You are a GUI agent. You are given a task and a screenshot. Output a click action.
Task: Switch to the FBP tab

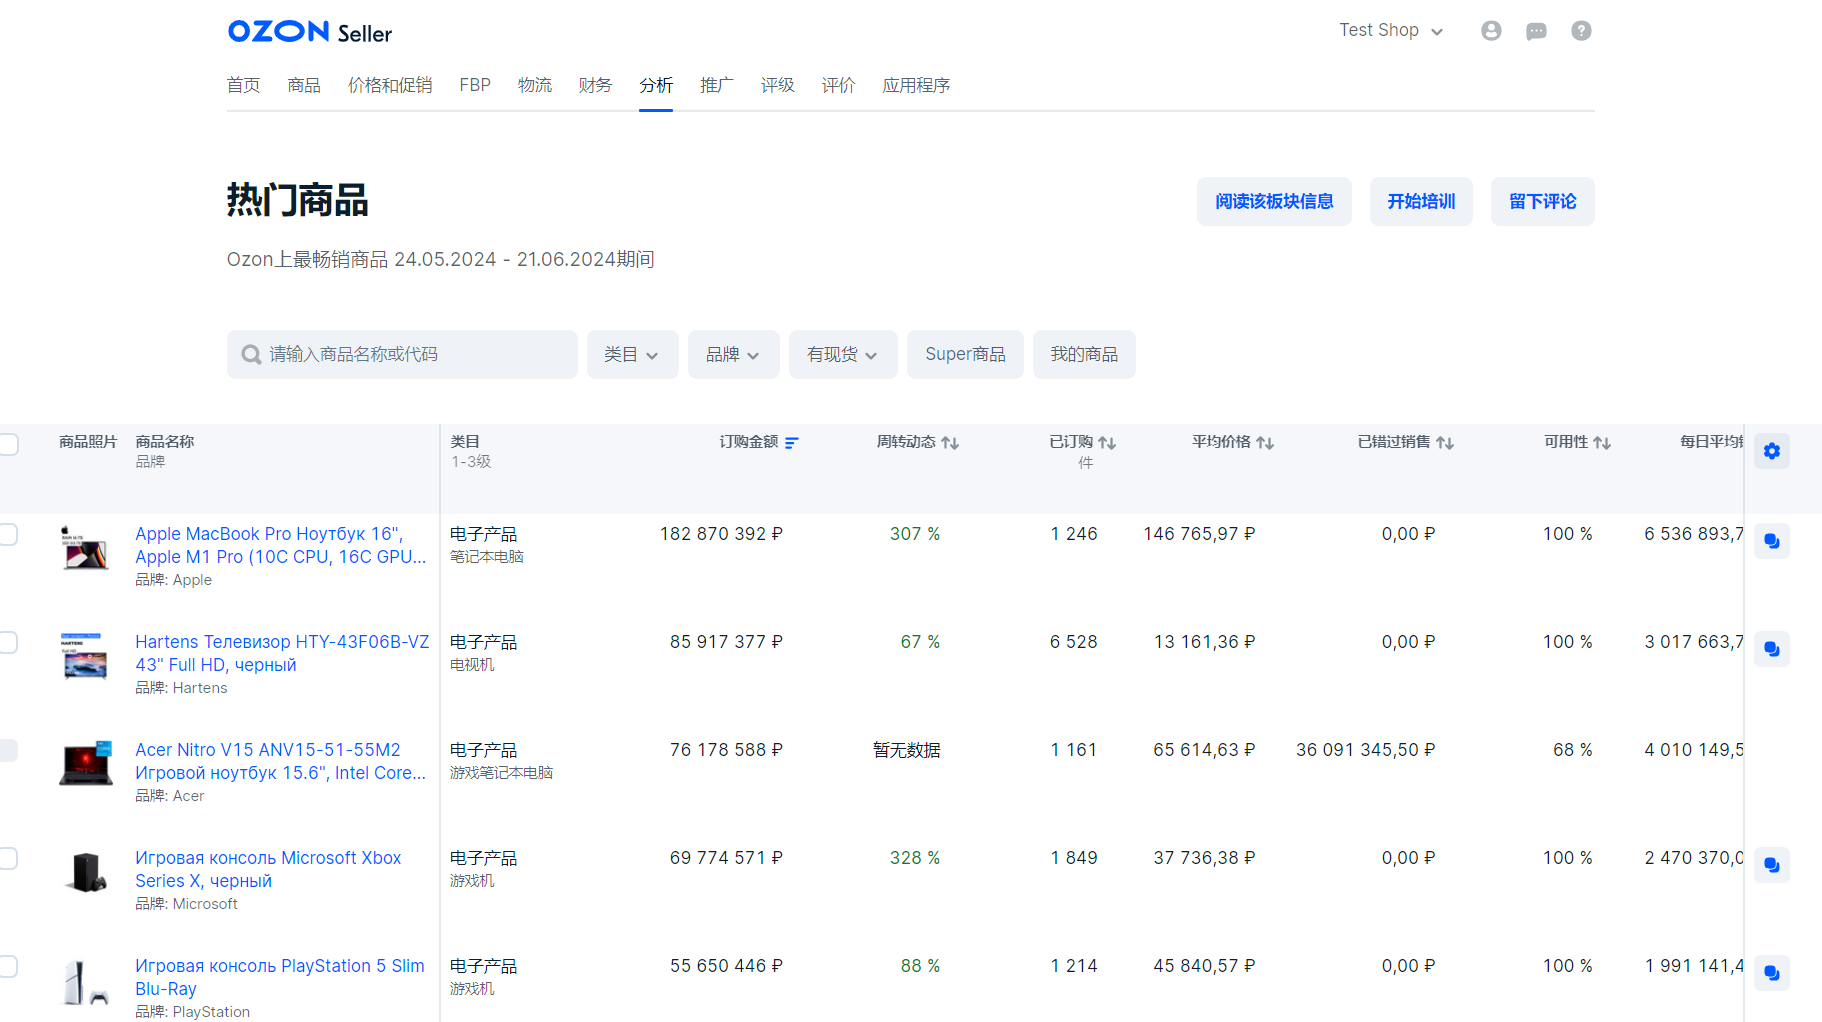click(x=475, y=86)
